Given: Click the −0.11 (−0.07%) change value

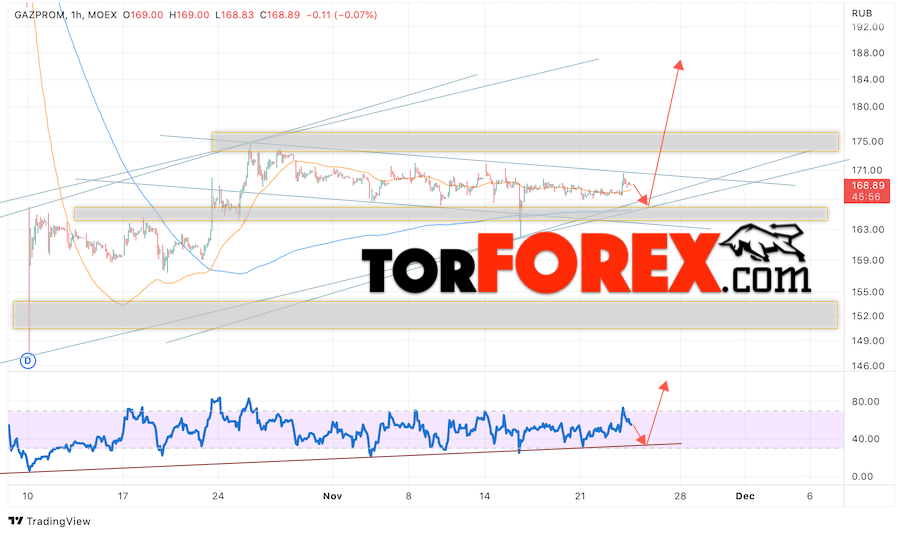Looking at the screenshot, I should [x=342, y=15].
